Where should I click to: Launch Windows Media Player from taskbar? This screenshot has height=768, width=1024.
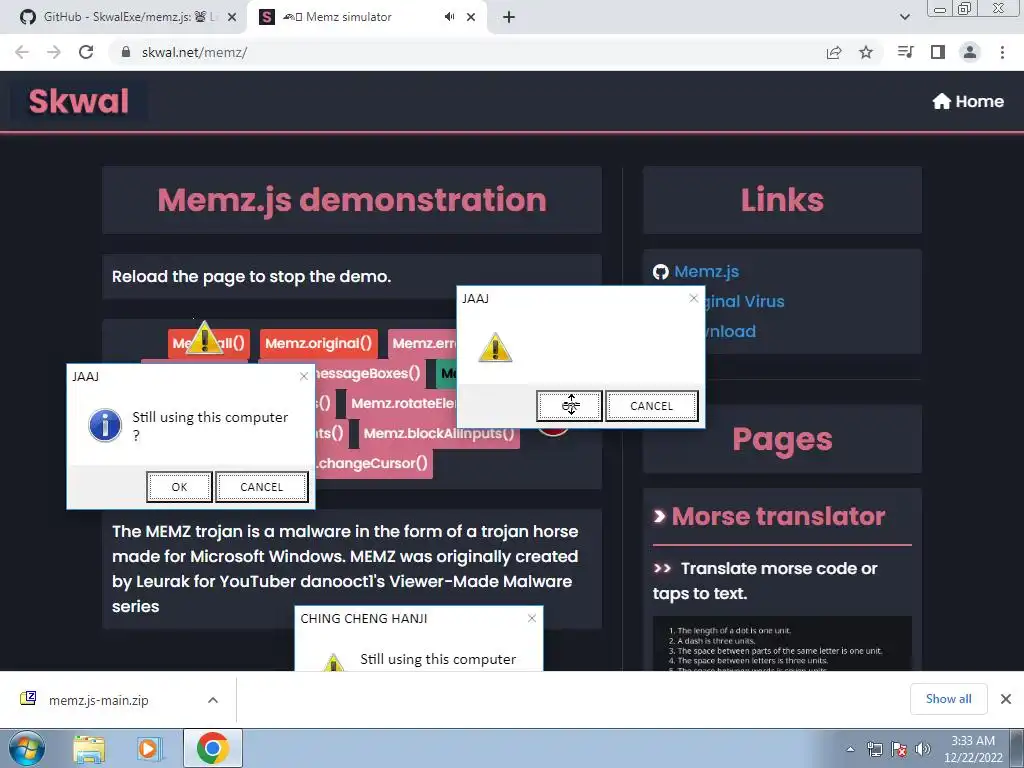pyautogui.click(x=150, y=749)
